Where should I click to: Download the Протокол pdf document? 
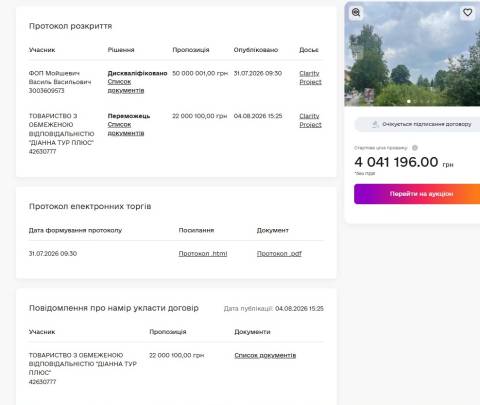tap(279, 254)
